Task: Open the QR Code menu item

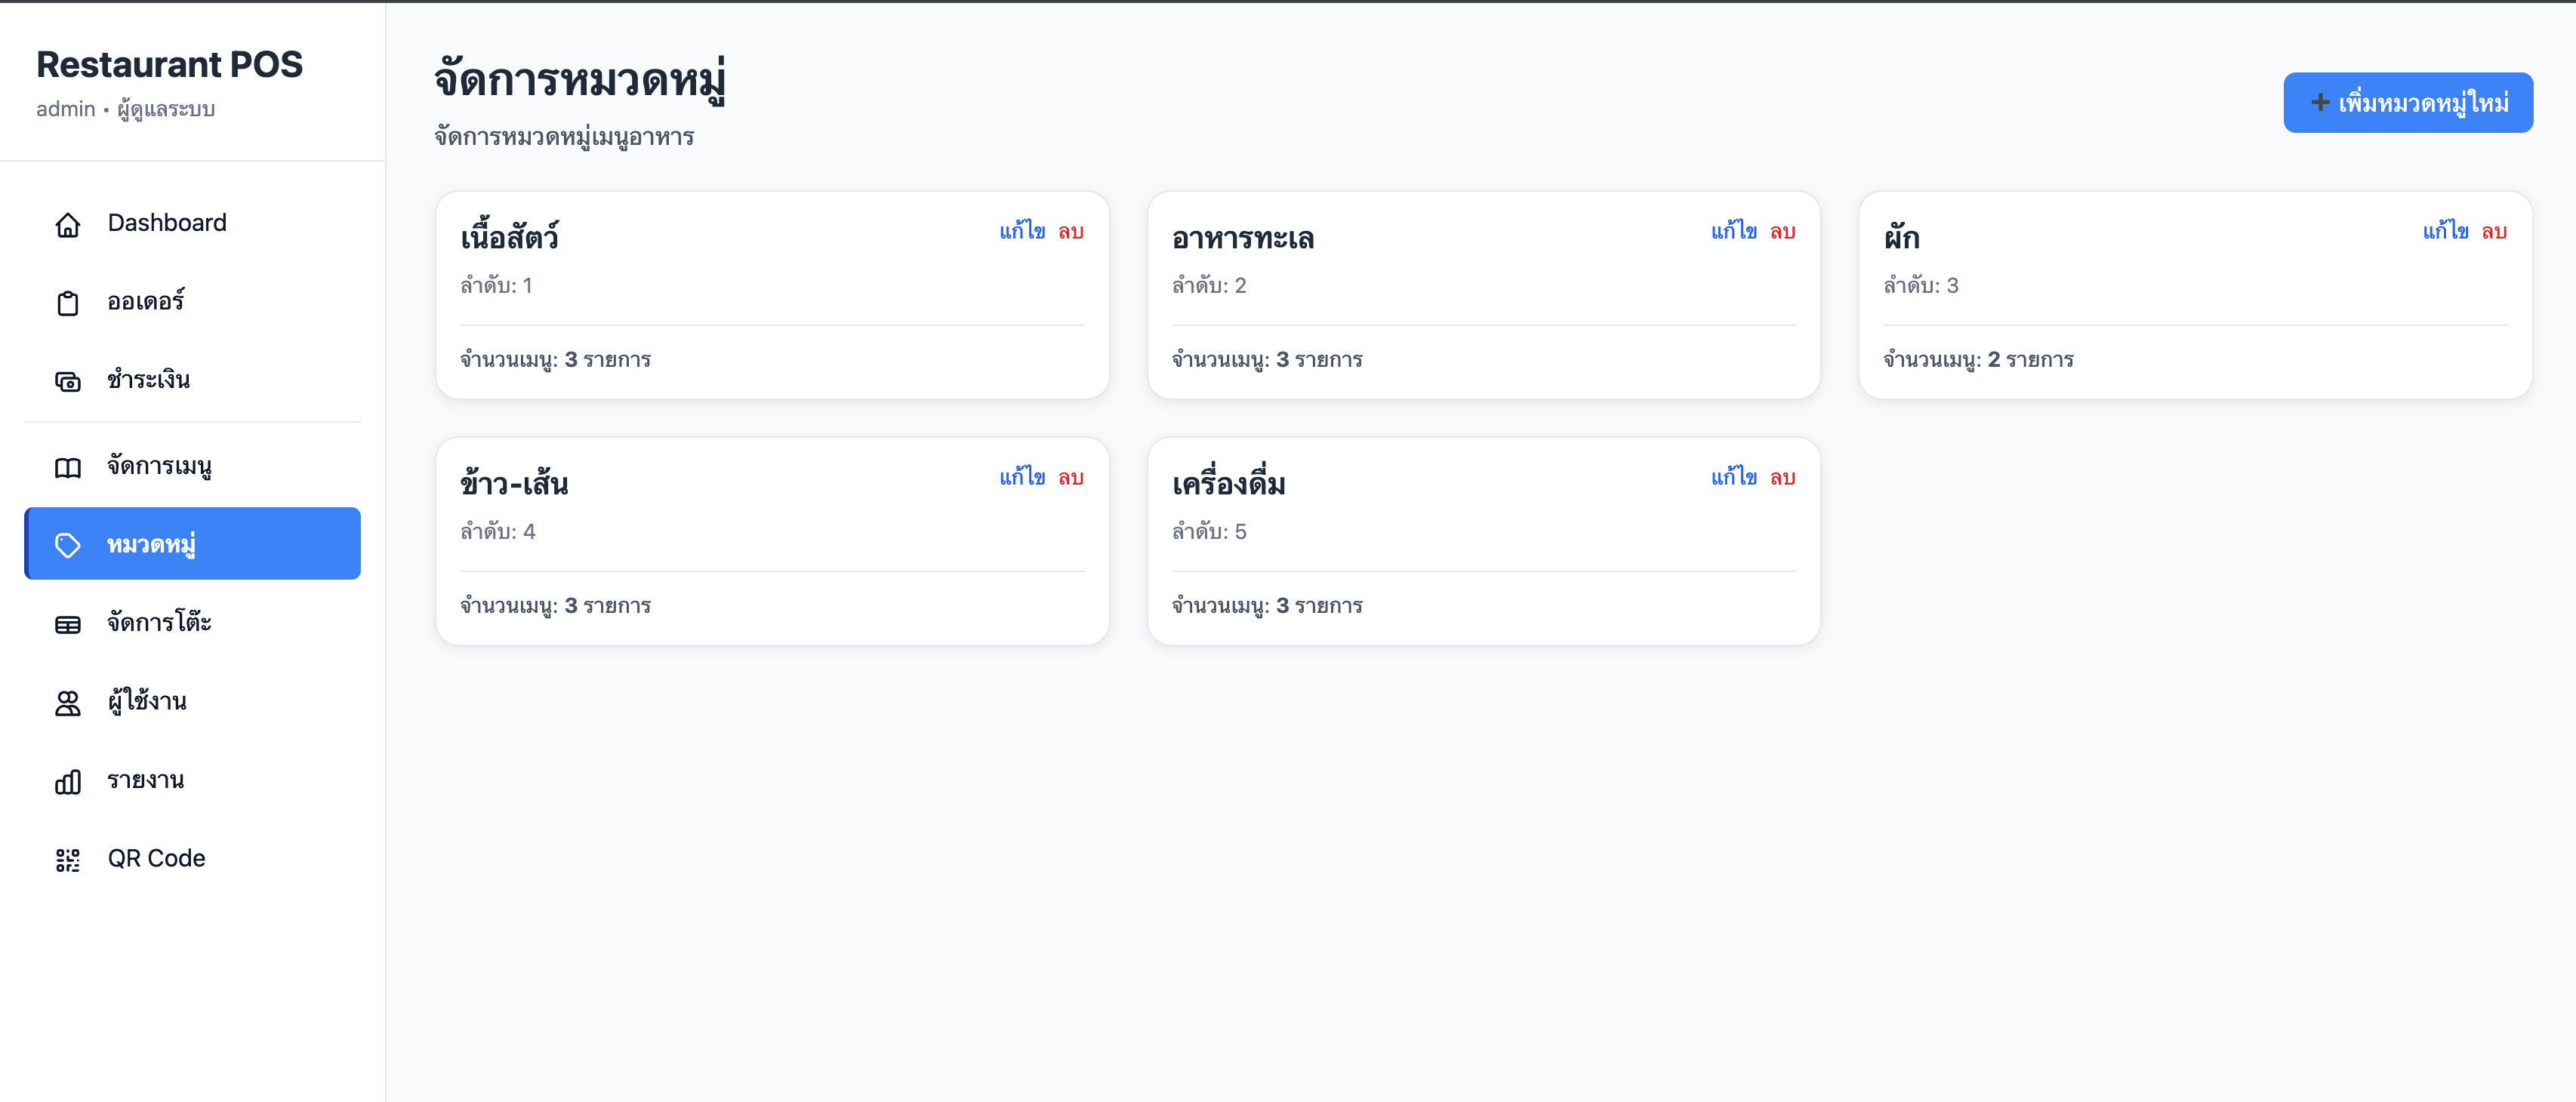Action: point(156,859)
